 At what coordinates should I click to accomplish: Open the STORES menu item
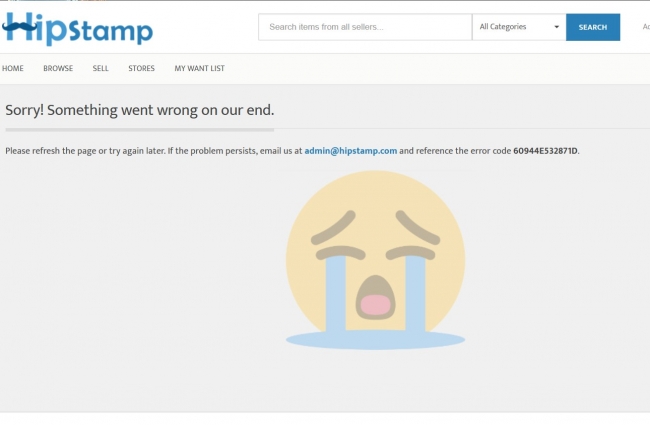(x=141, y=68)
